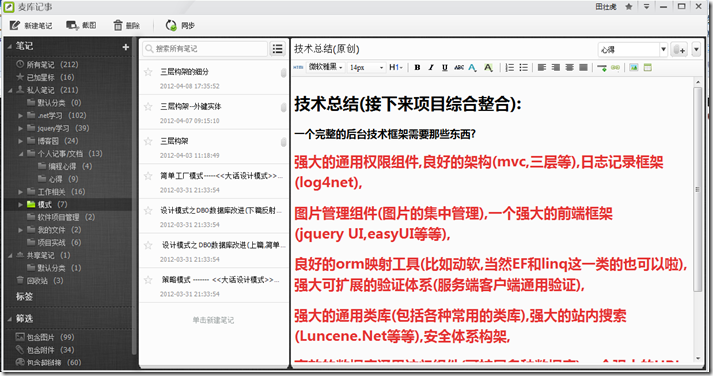
Task: Insert a numbered list
Action: (x=510, y=67)
